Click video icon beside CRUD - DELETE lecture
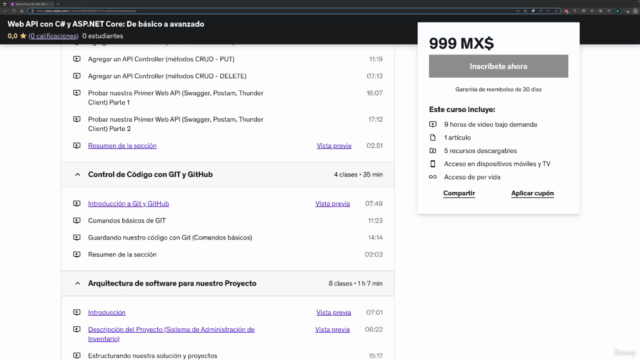This screenshot has width=640, height=360. tap(77, 76)
